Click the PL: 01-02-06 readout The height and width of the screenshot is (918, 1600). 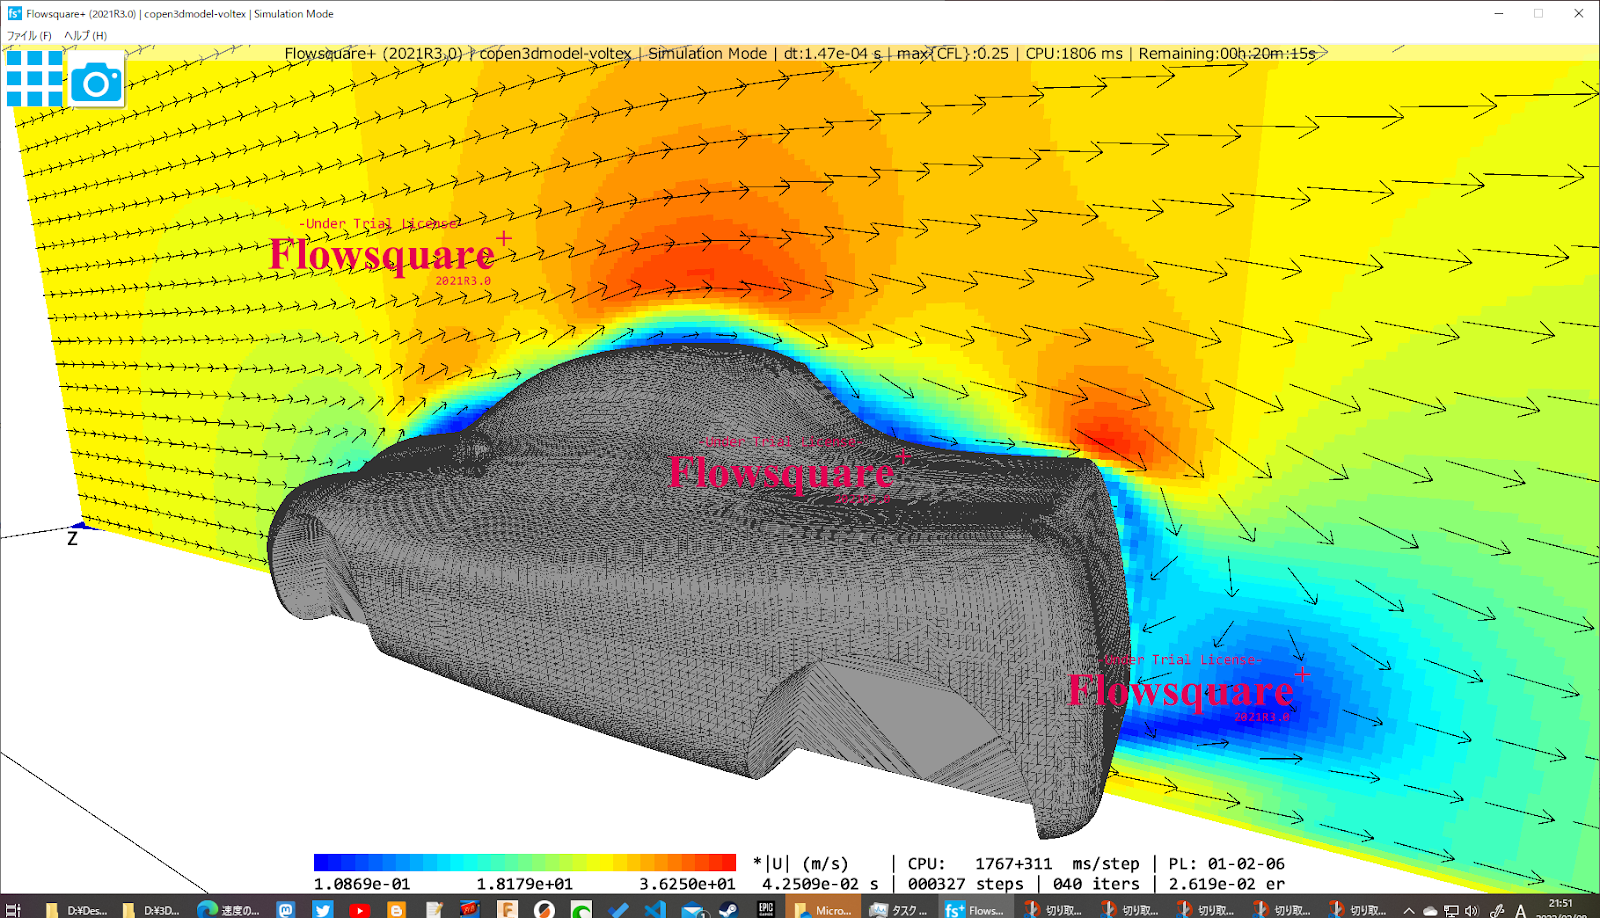[x=1227, y=863]
